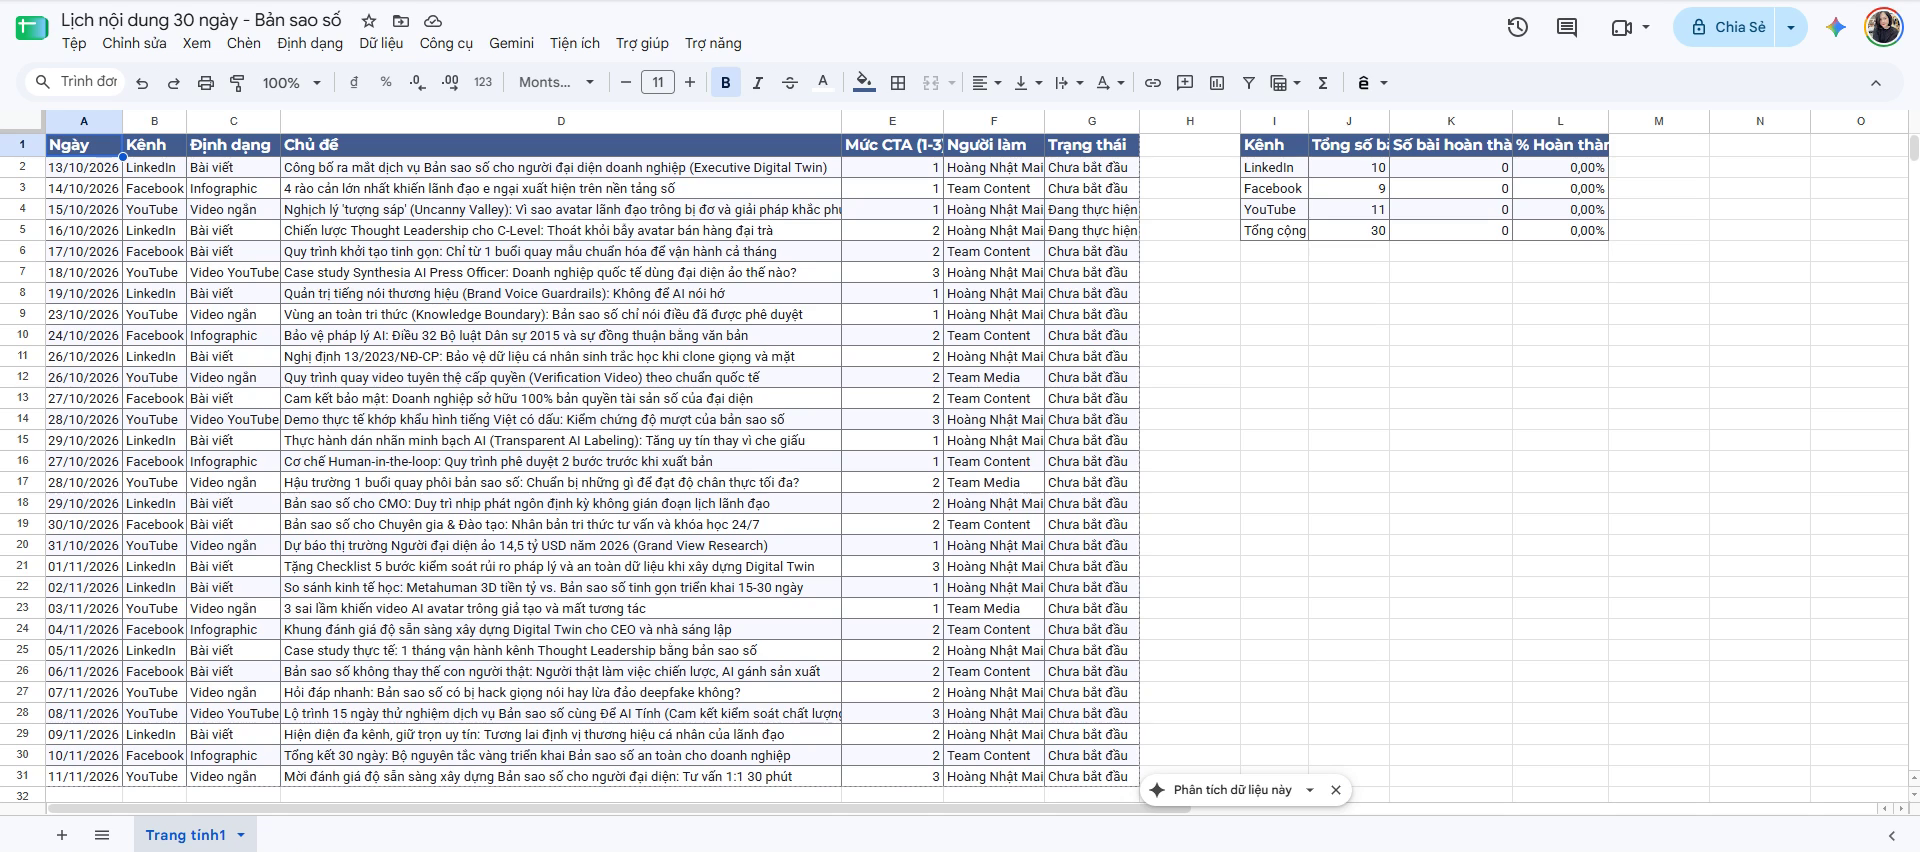Insert link with the chain icon
Image resolution: width=1920 pixels, height=852 pixels.
pyautogui.click(x=1153, y=83)
